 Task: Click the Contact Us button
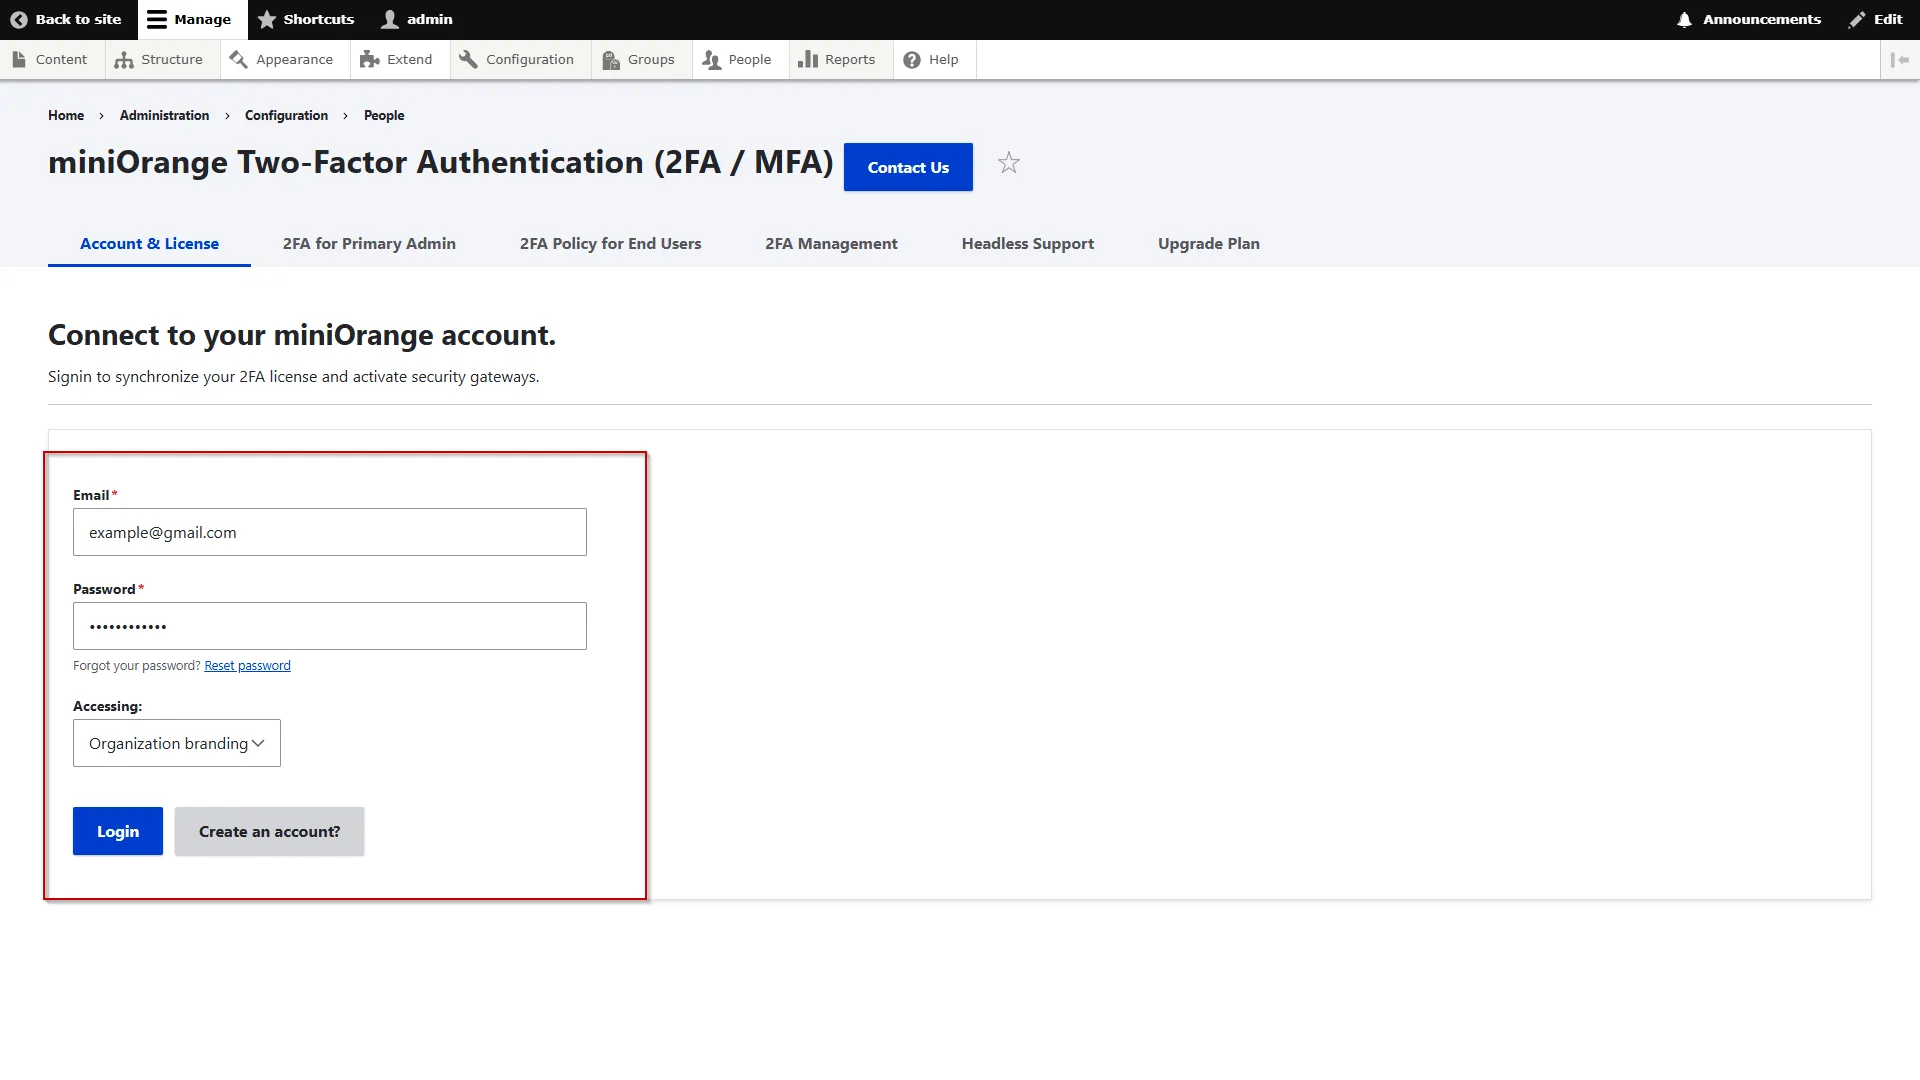(908, 167)
